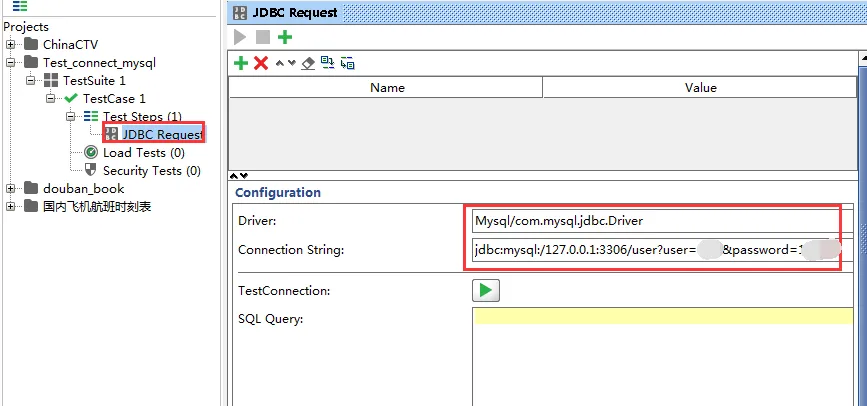This screenshot has width=867, height=406.
Task: Click the grayed-out run request play icon
Action: (240, 37)
